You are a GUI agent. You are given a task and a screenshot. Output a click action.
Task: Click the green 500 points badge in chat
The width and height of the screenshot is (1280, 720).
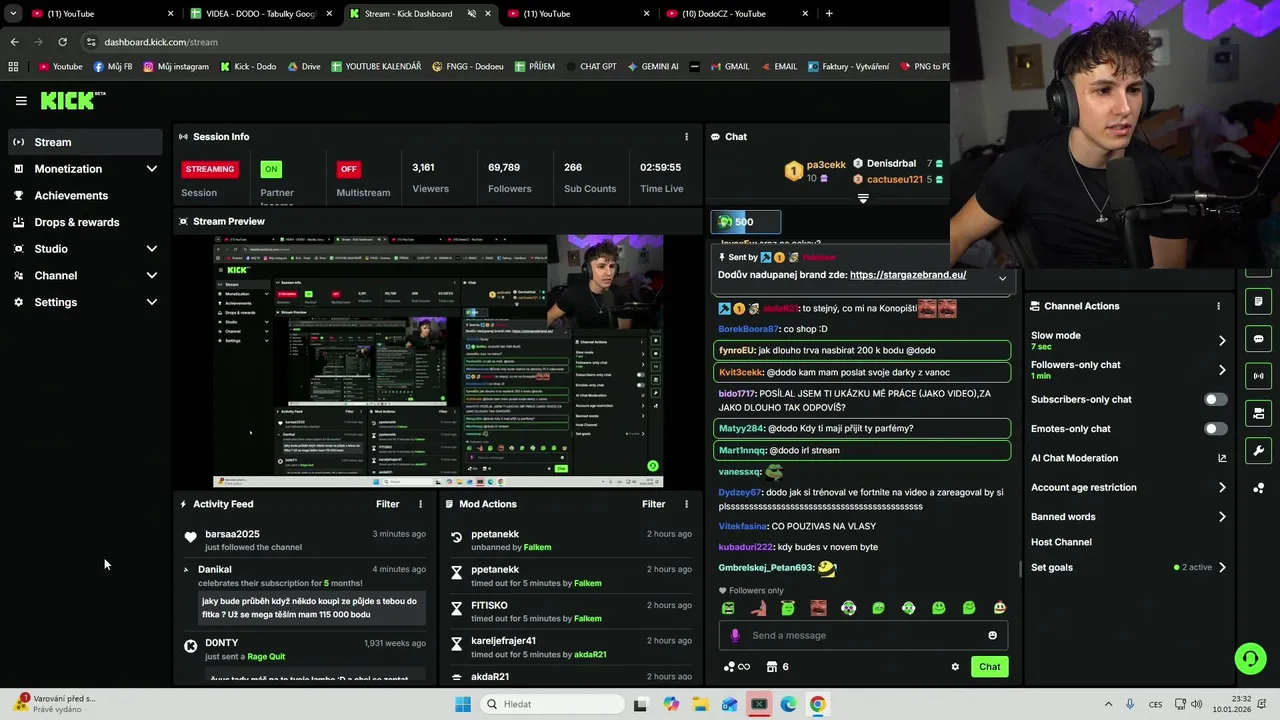tap(745, 222)
